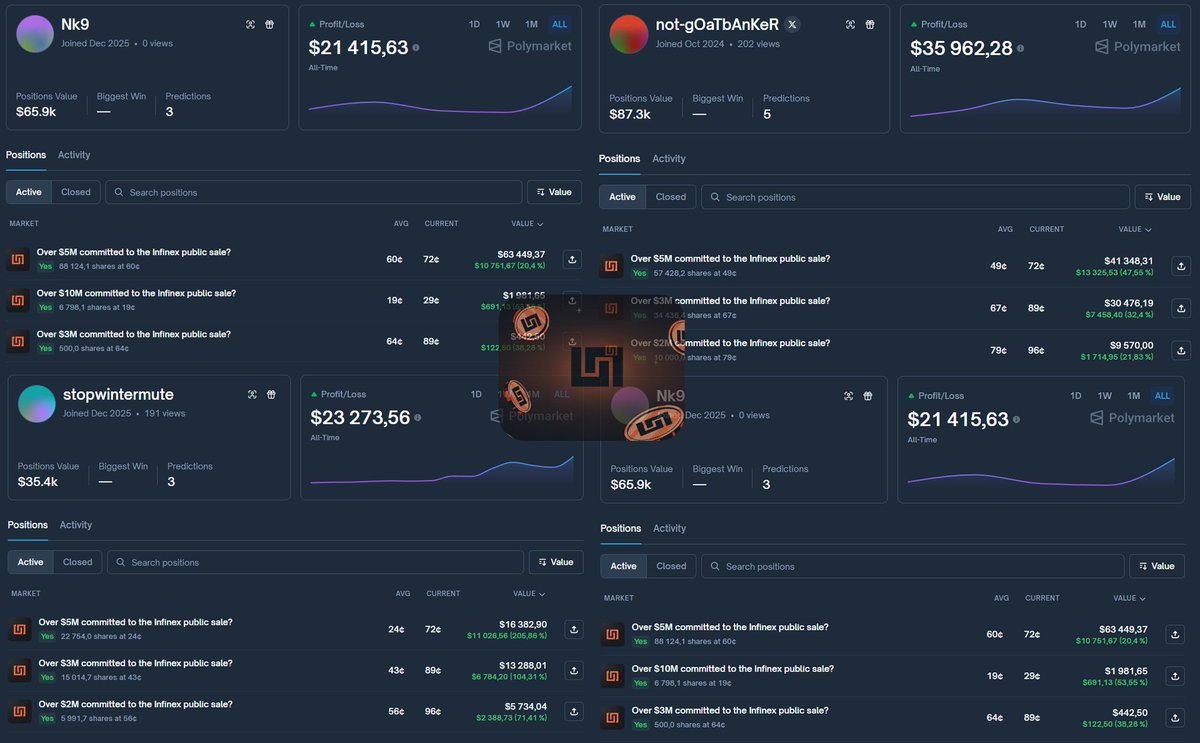Select 1W range on not-gOaTbAnKeR profit chart
This screenshot has width=1200, height=743.
tap(1110, 24)
